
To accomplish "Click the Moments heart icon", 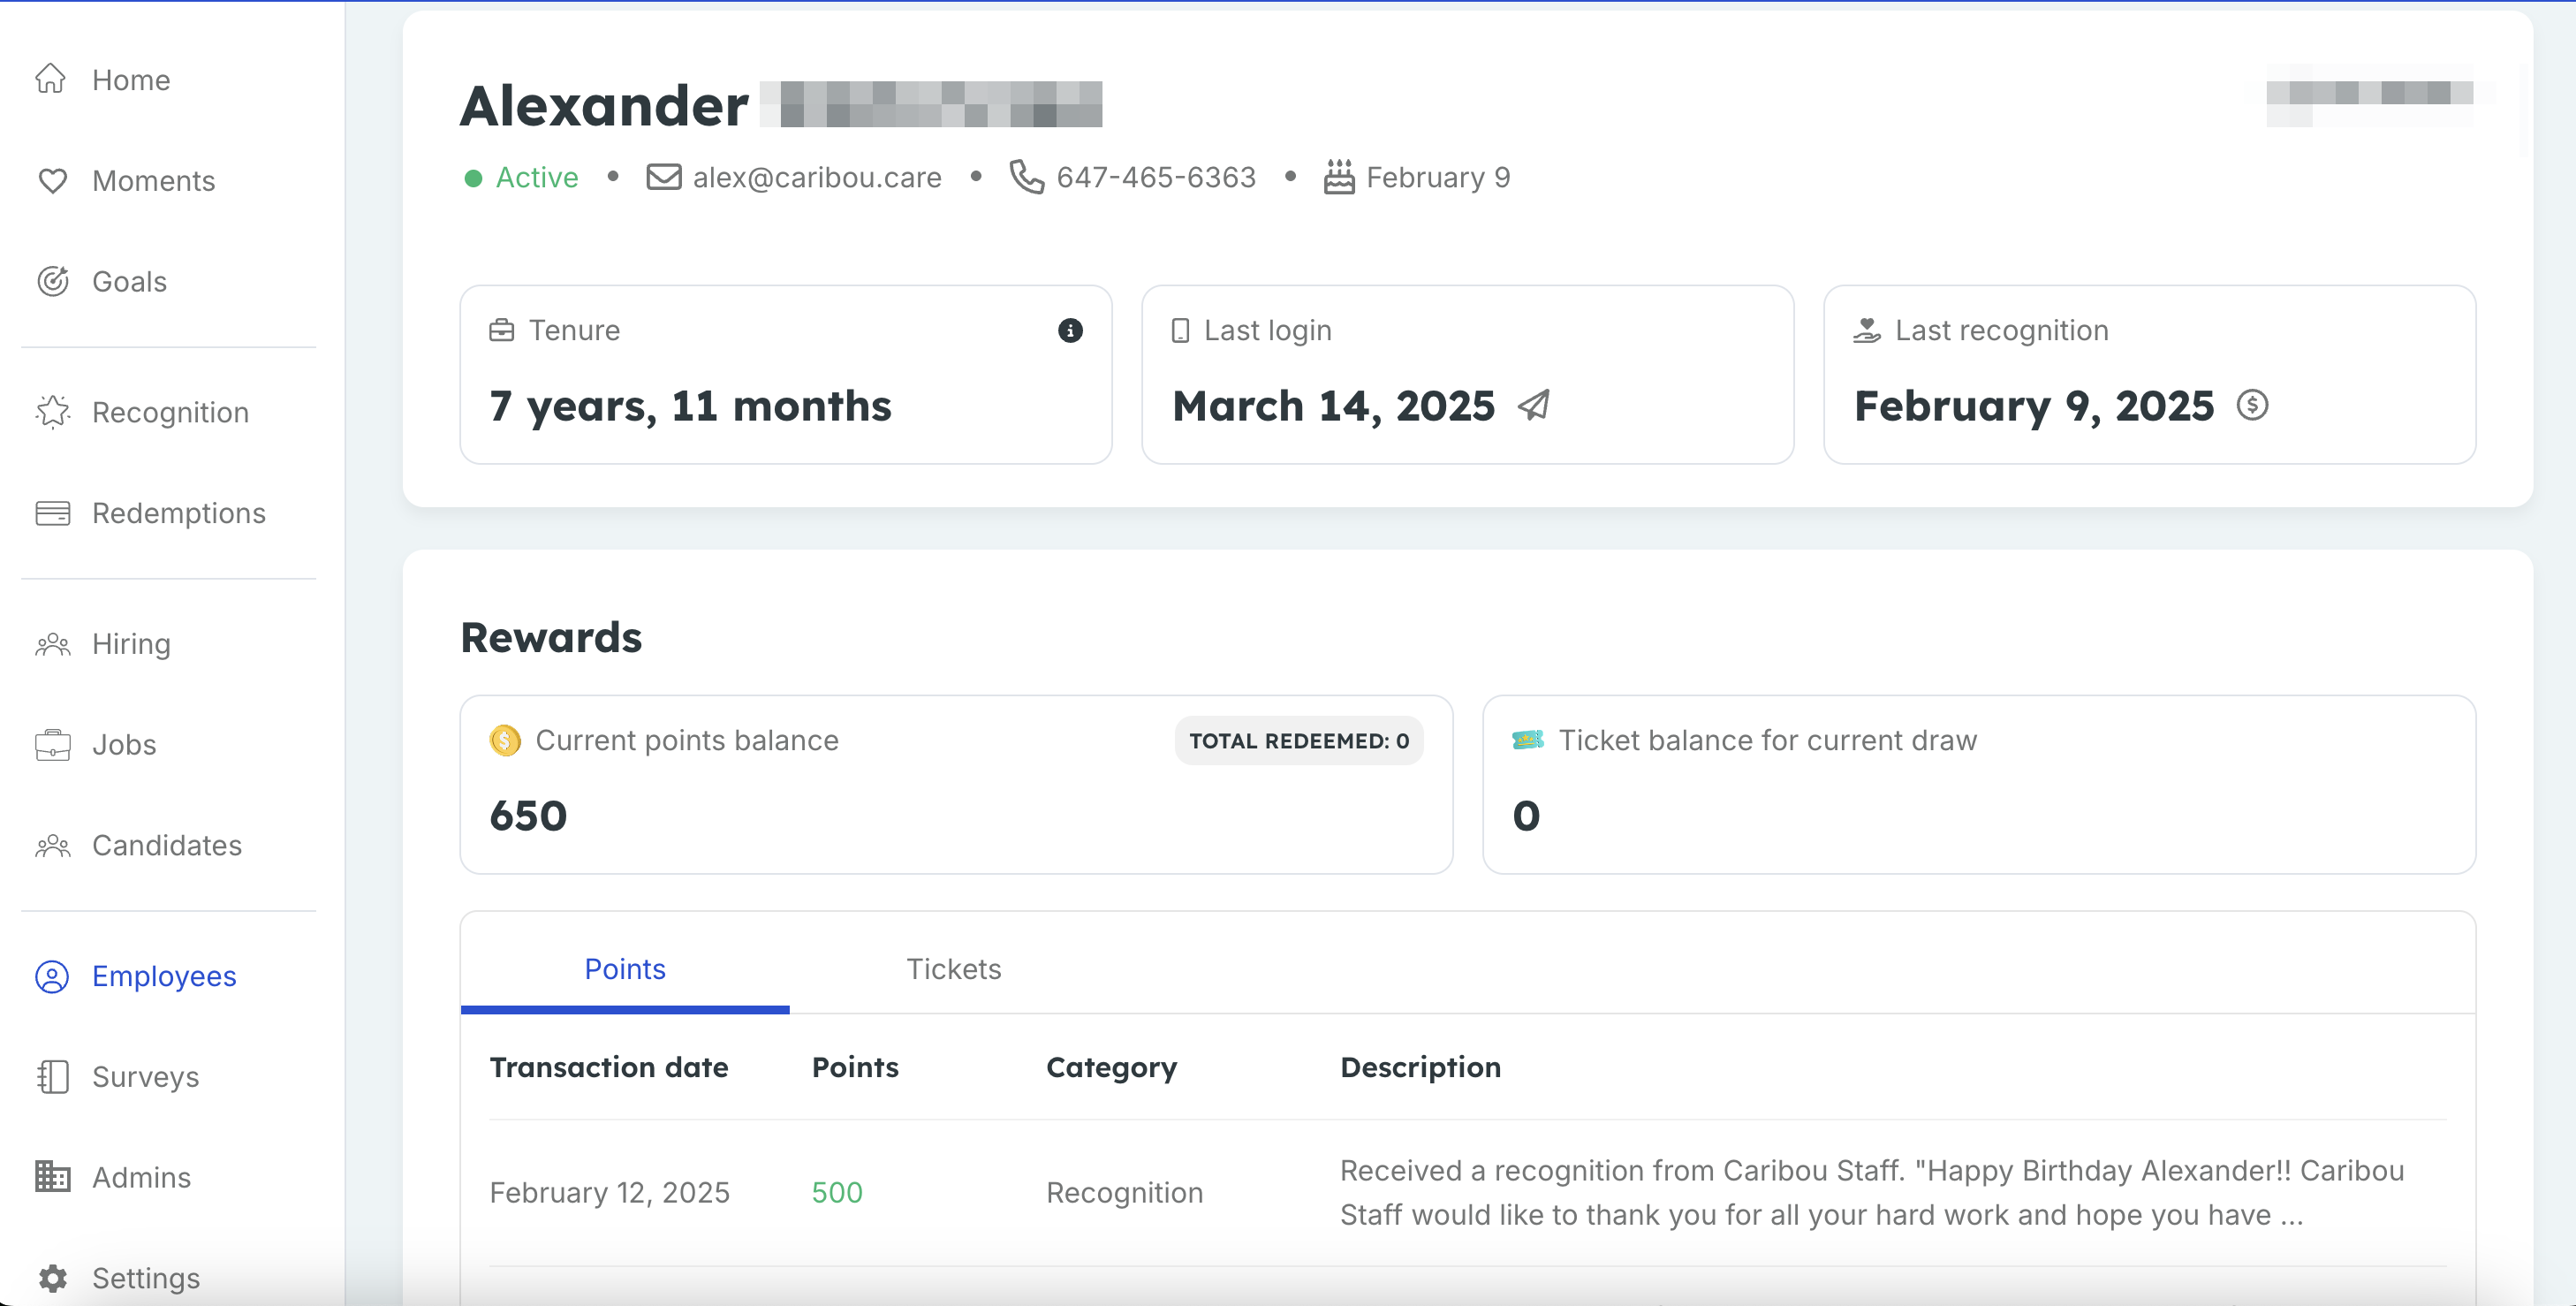I will [x=52, y=180].
